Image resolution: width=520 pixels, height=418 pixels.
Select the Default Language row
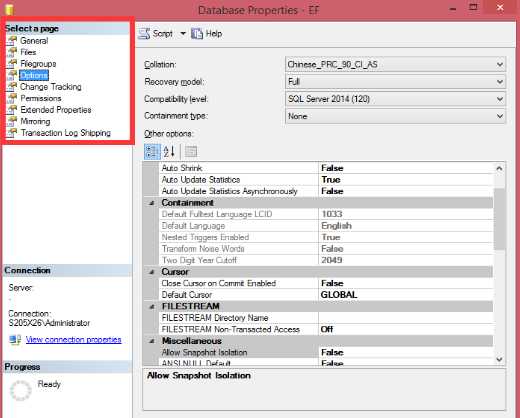[x=326, y=226]
